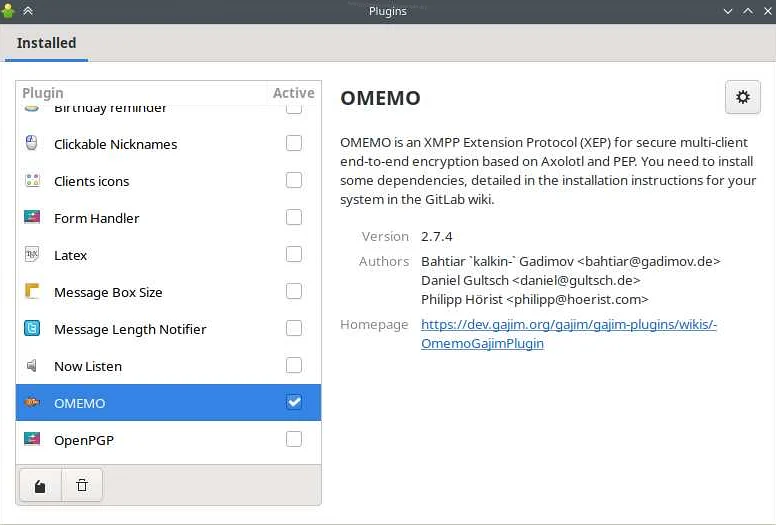Screen dimensions: 776x525
Task: Click the Message Box Size icon
Action: [32, 292]
